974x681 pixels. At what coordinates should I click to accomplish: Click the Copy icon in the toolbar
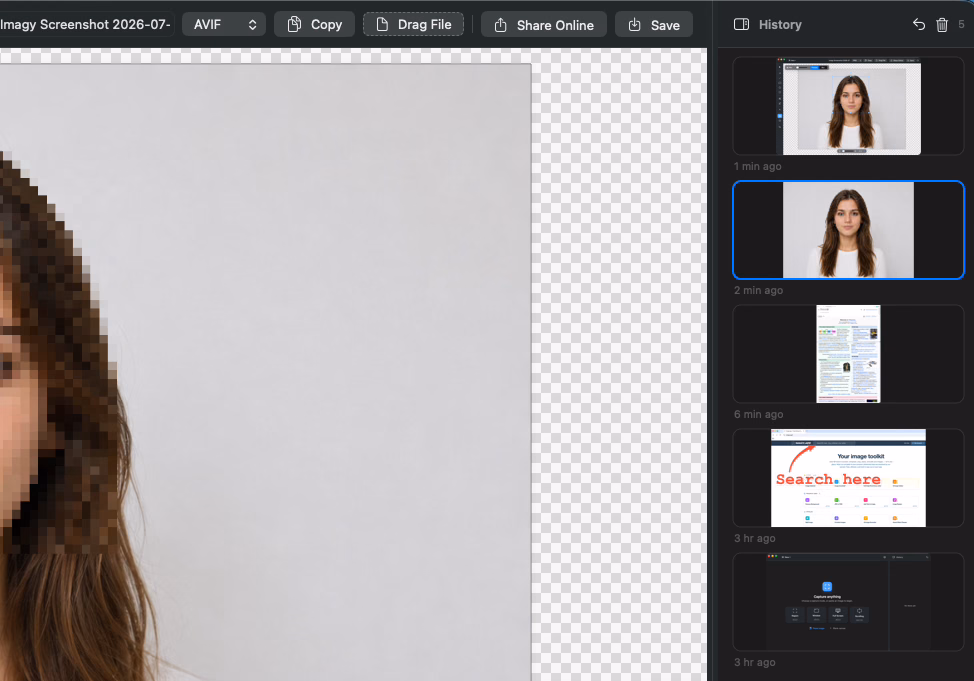[x=294, y=24]
